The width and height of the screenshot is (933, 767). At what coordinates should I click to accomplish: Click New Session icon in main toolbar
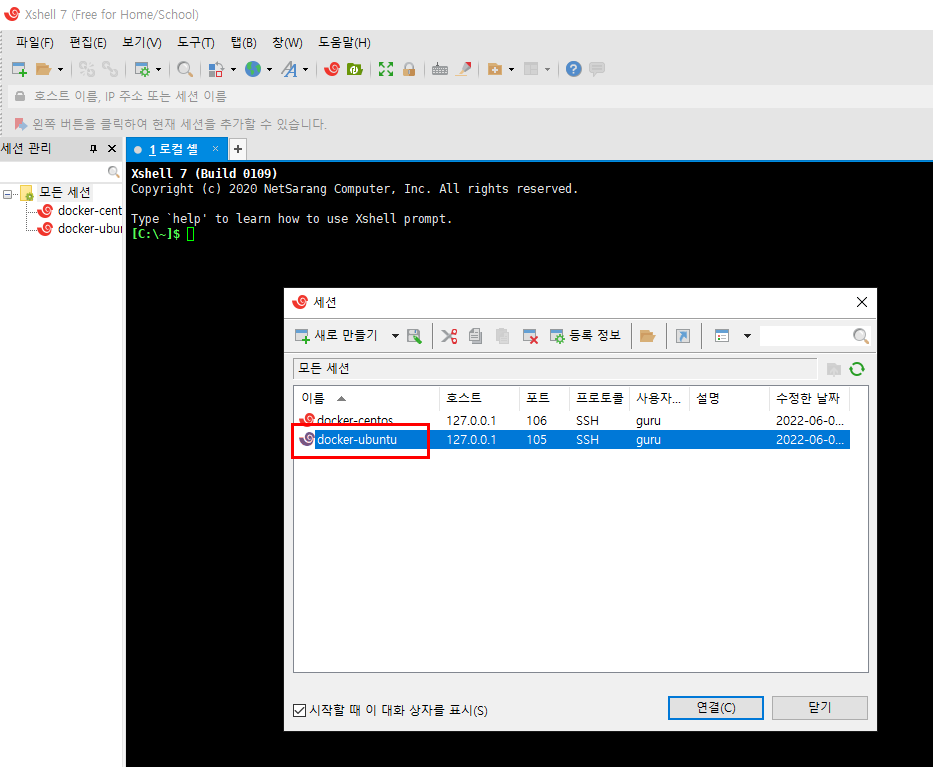[20, 69]
